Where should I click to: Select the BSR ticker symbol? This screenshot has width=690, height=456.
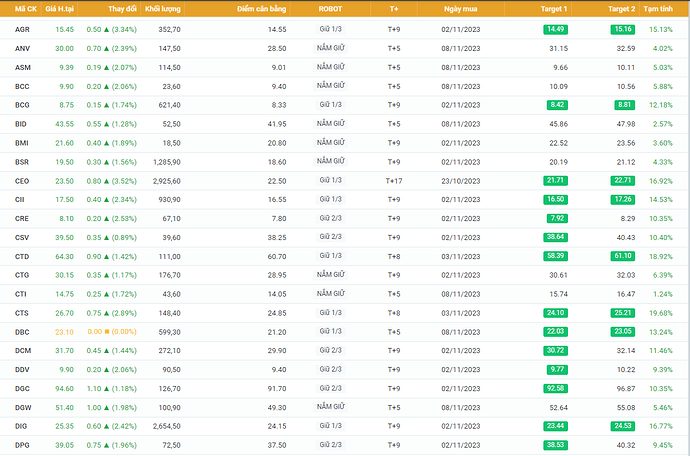coord(22,162)
